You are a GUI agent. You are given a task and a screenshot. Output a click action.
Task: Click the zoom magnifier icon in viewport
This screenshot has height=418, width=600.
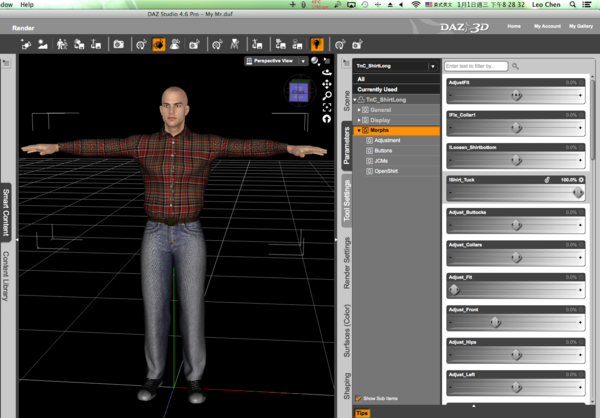(x=327, y=95)
